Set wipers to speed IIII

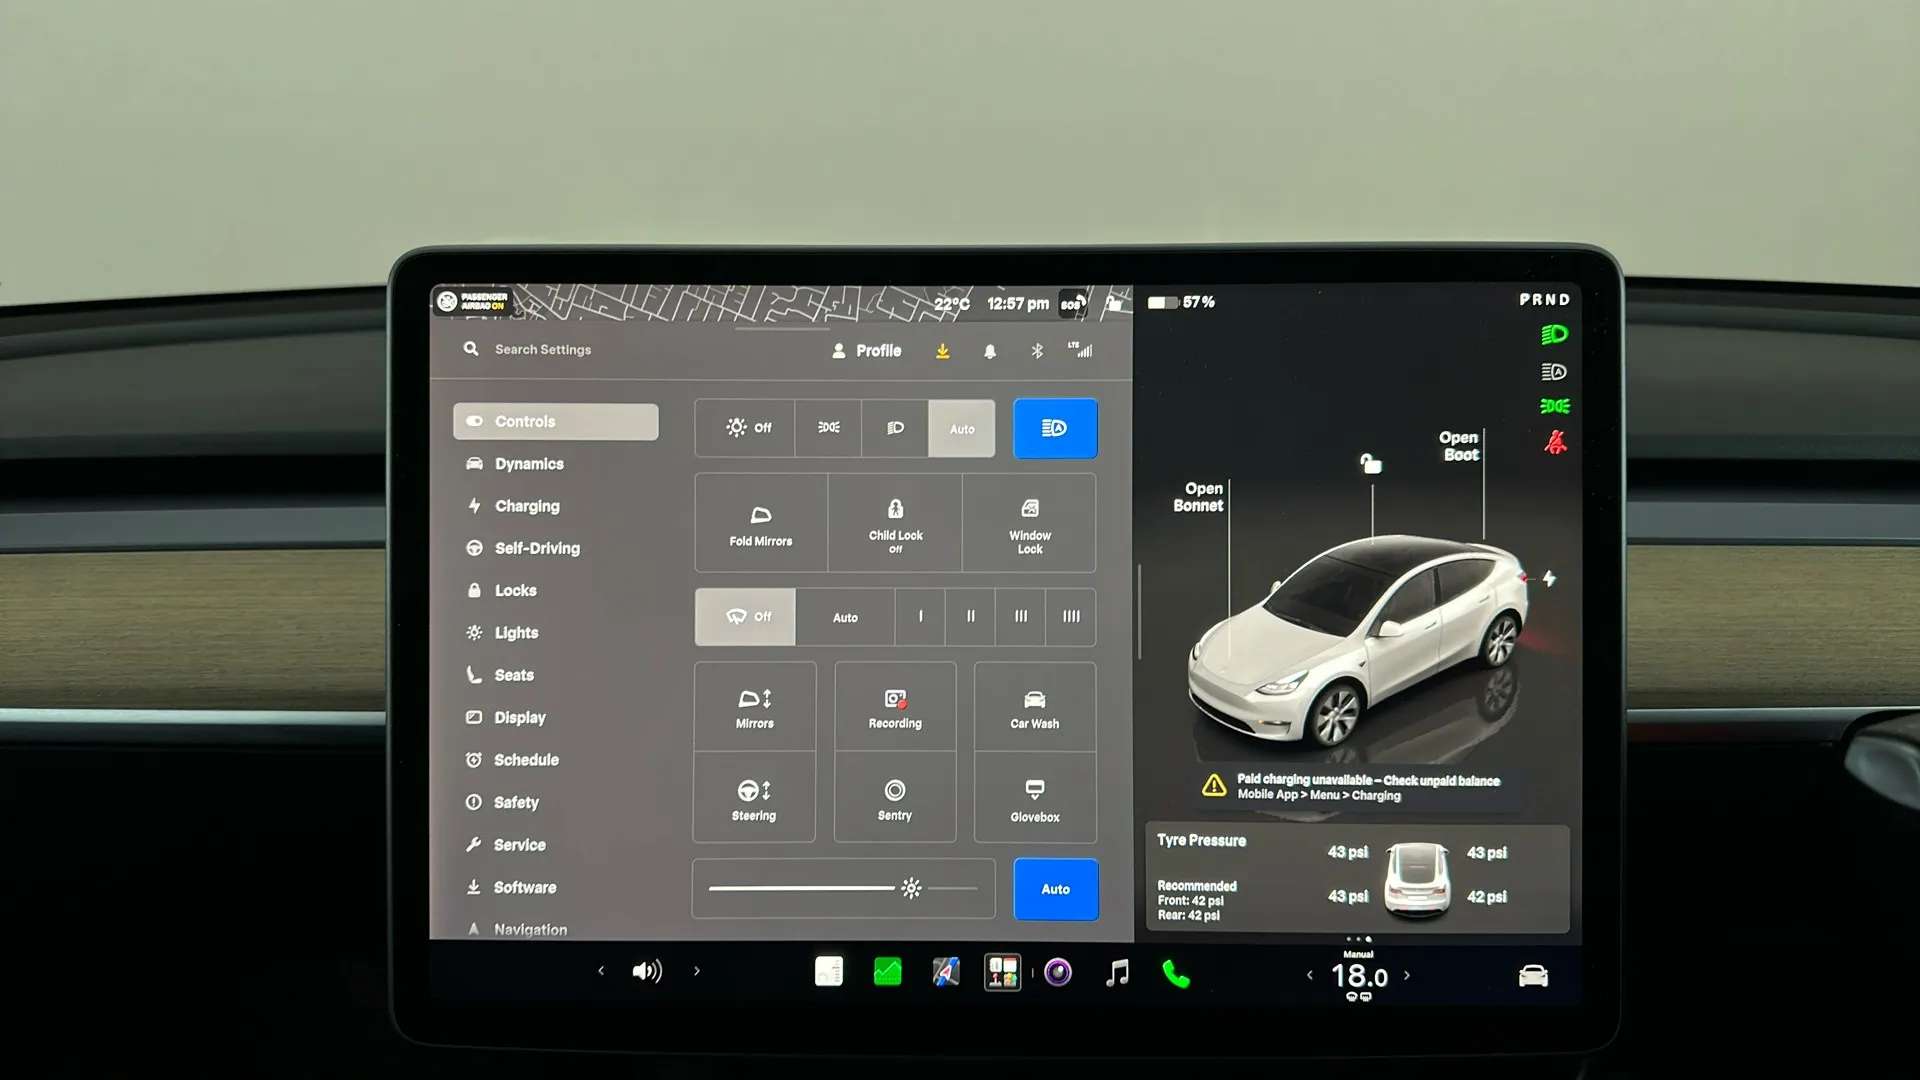pyautogui.click(x=1071, y=617)
